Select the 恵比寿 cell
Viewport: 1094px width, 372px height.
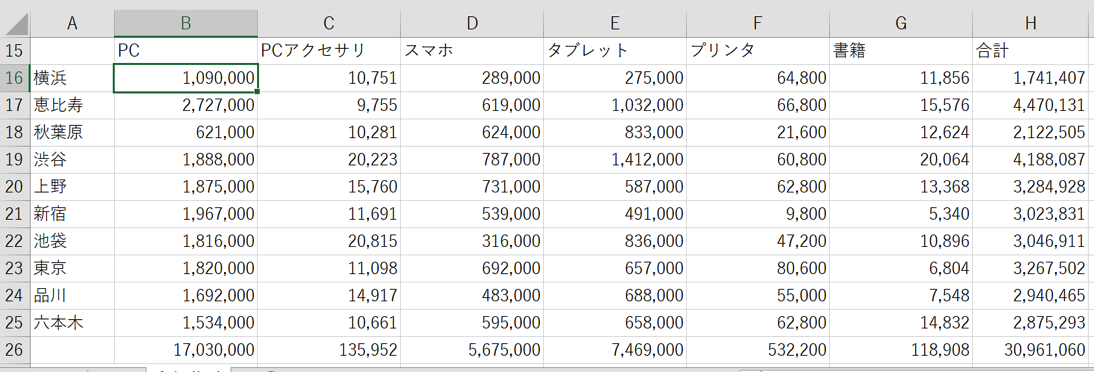(x=72, y=105)
